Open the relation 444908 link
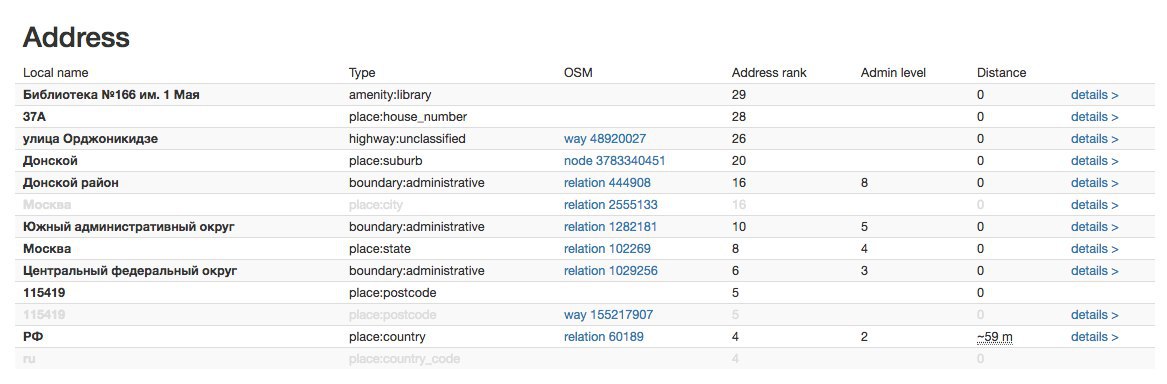The image size is (1167, 384). [x=607, y=182]
